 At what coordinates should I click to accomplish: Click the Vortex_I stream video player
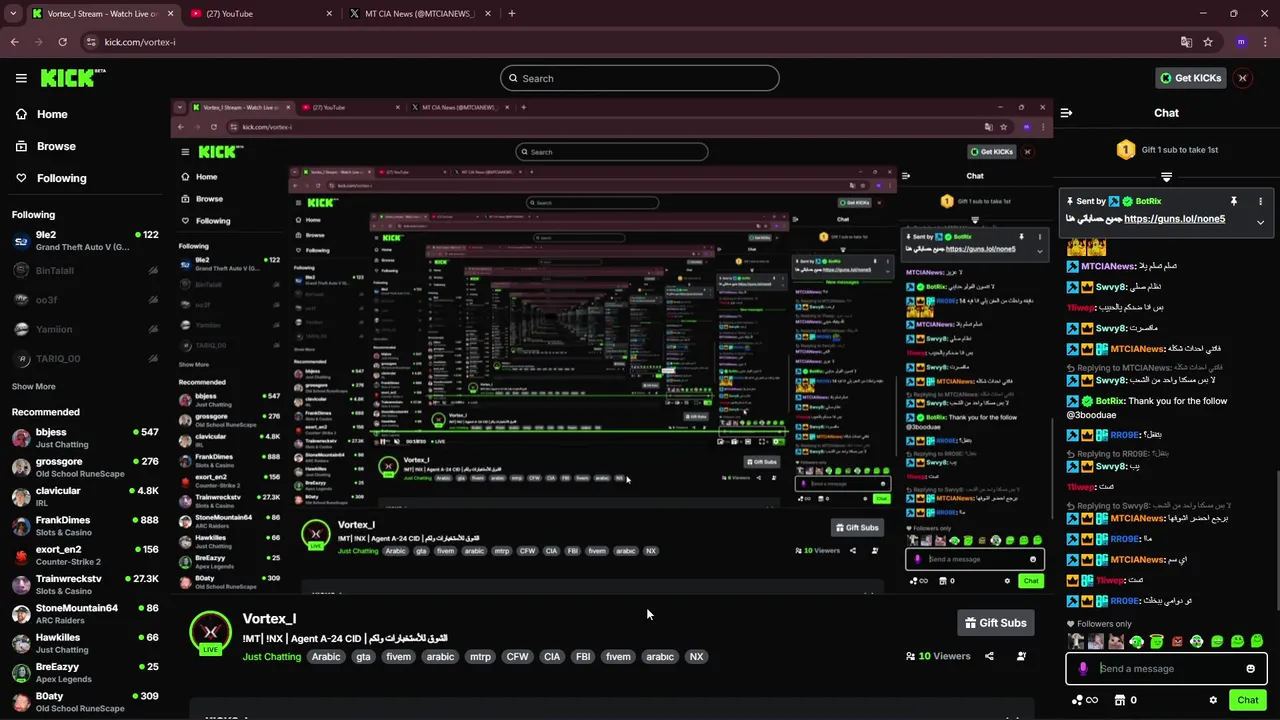pyautogui.click(x=612, y=346)
